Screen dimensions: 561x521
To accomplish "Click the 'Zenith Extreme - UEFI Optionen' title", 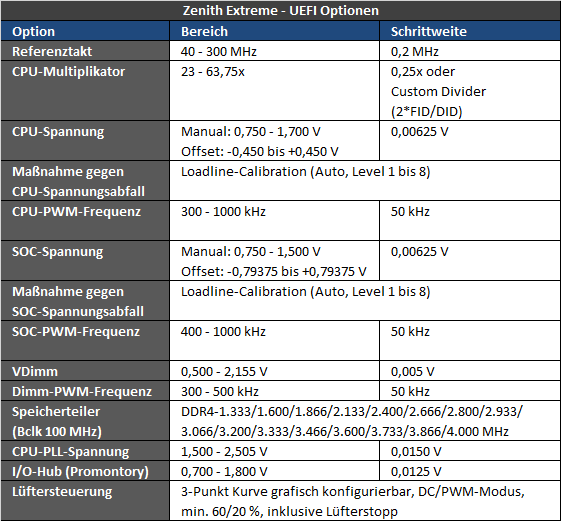I will (280, 10).
